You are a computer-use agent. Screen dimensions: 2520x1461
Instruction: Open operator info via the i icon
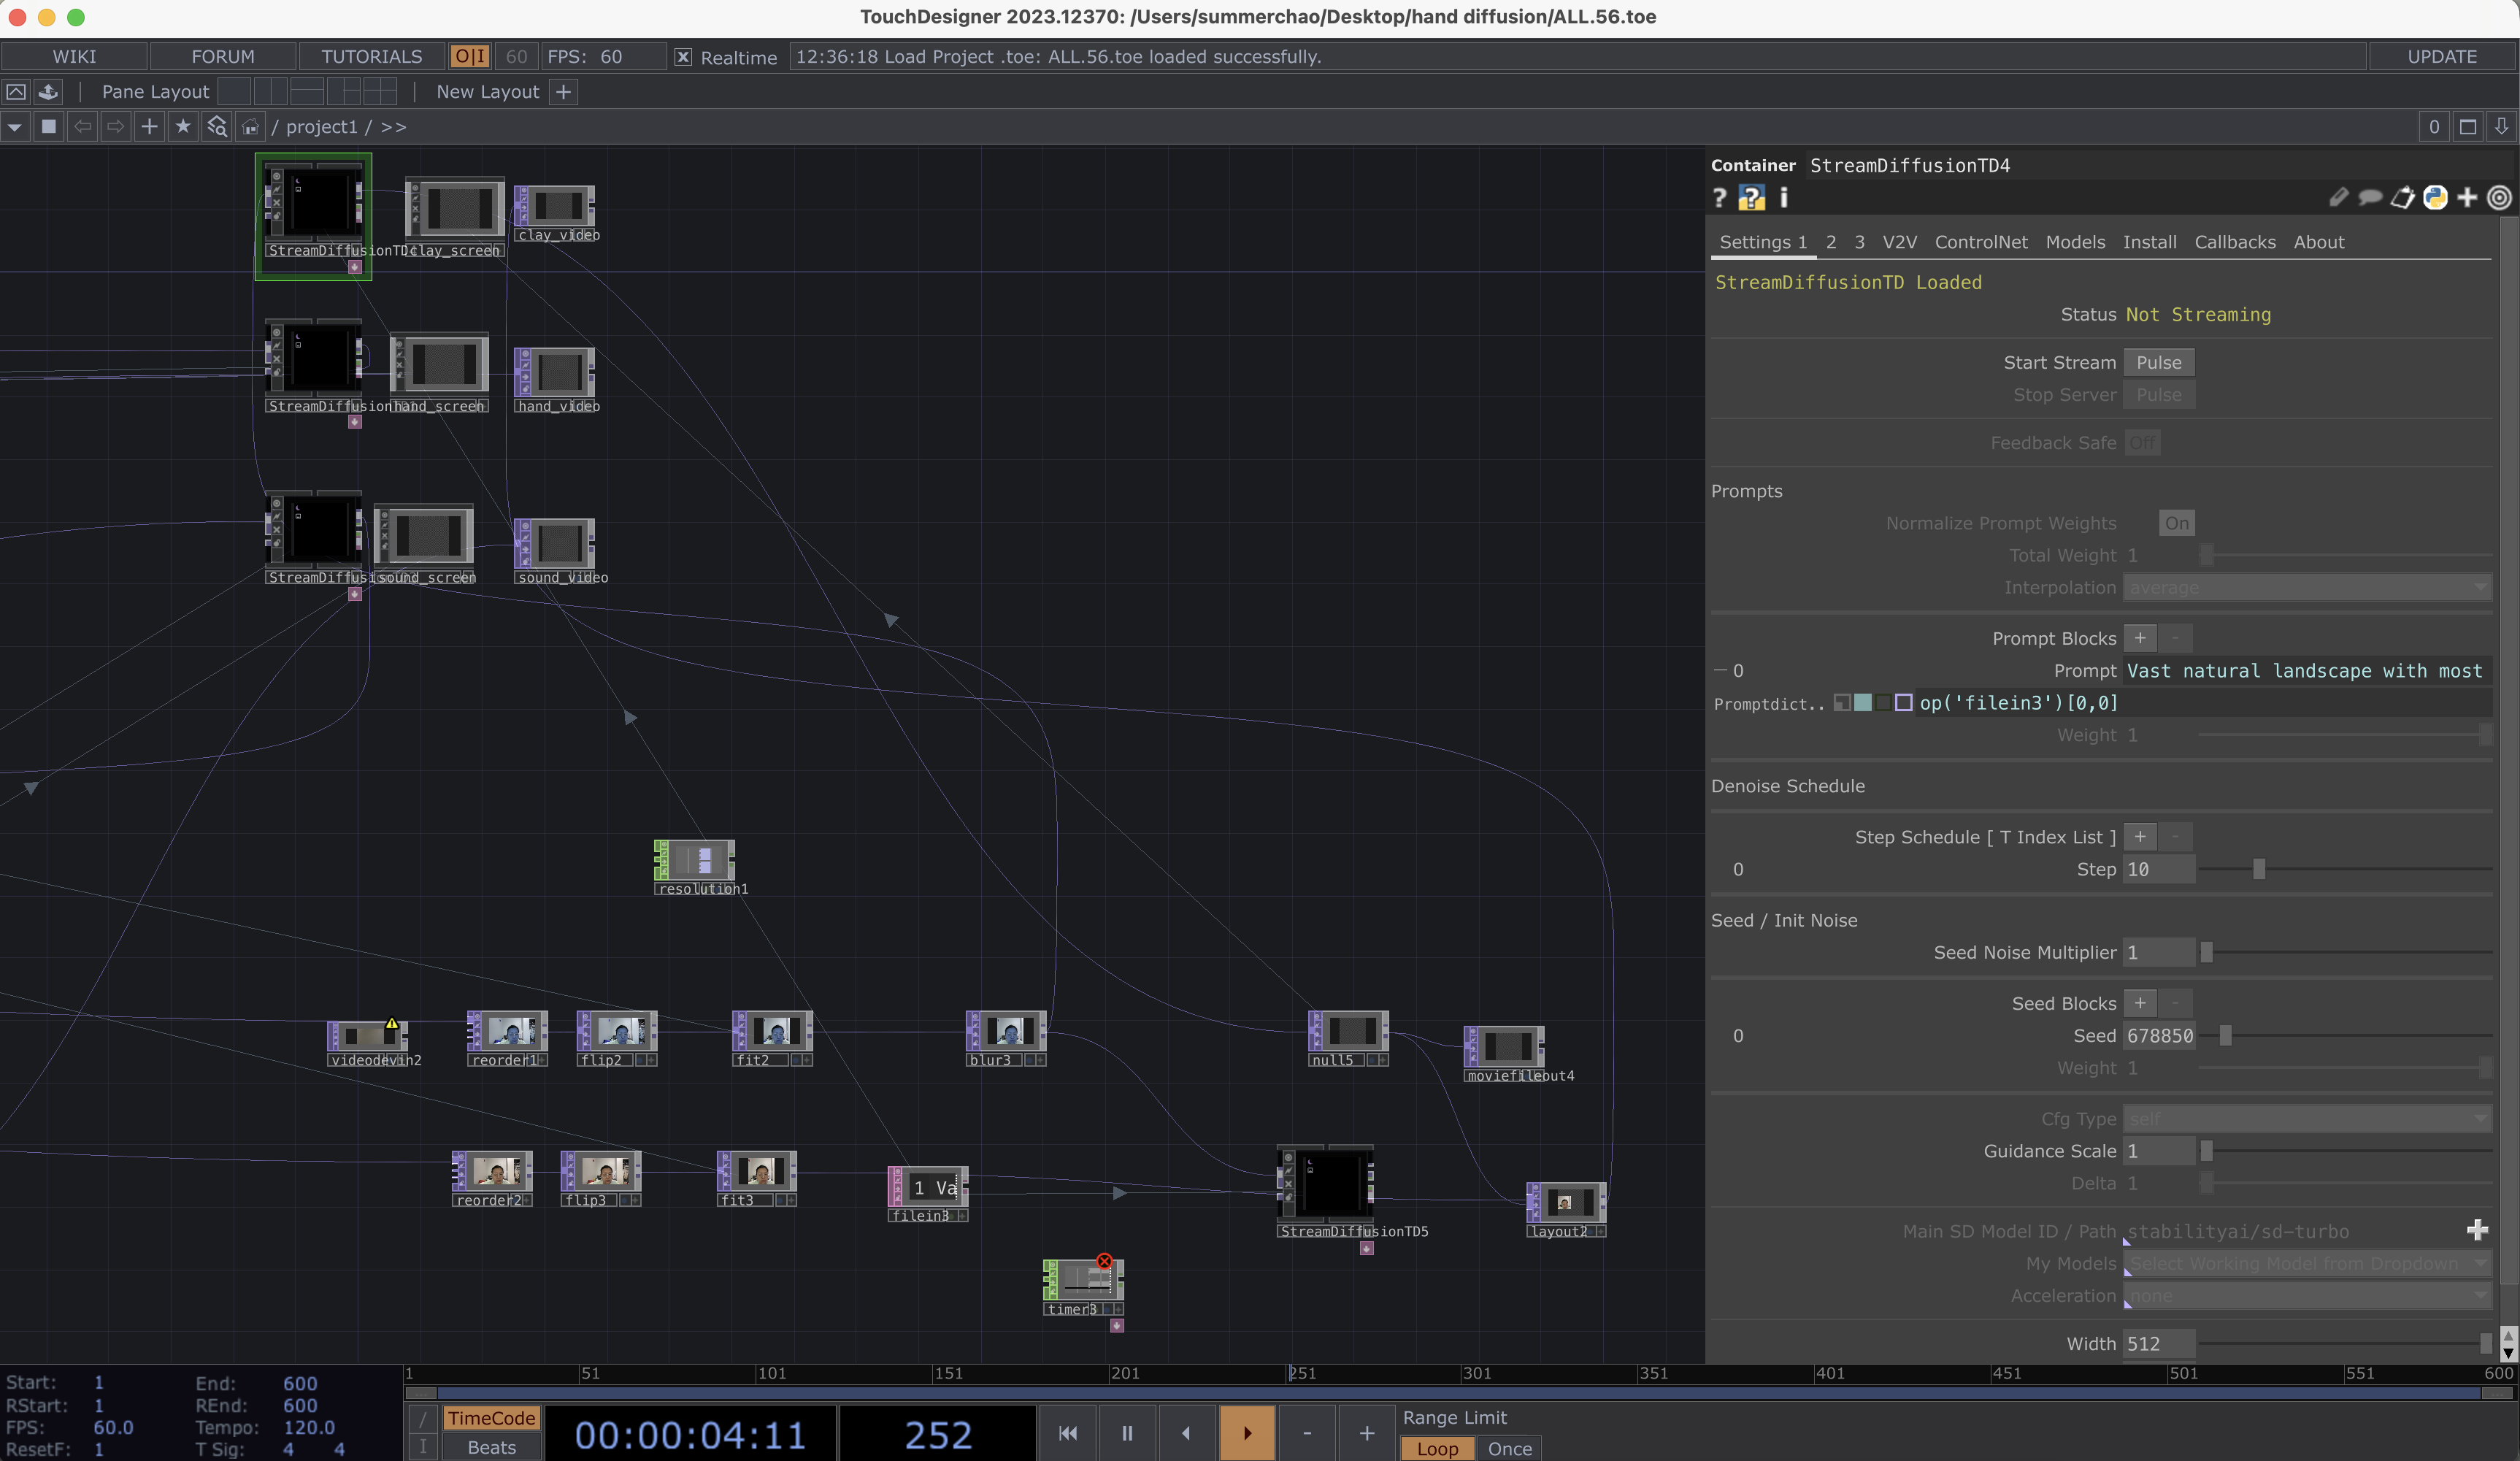tap(1783, 198)
